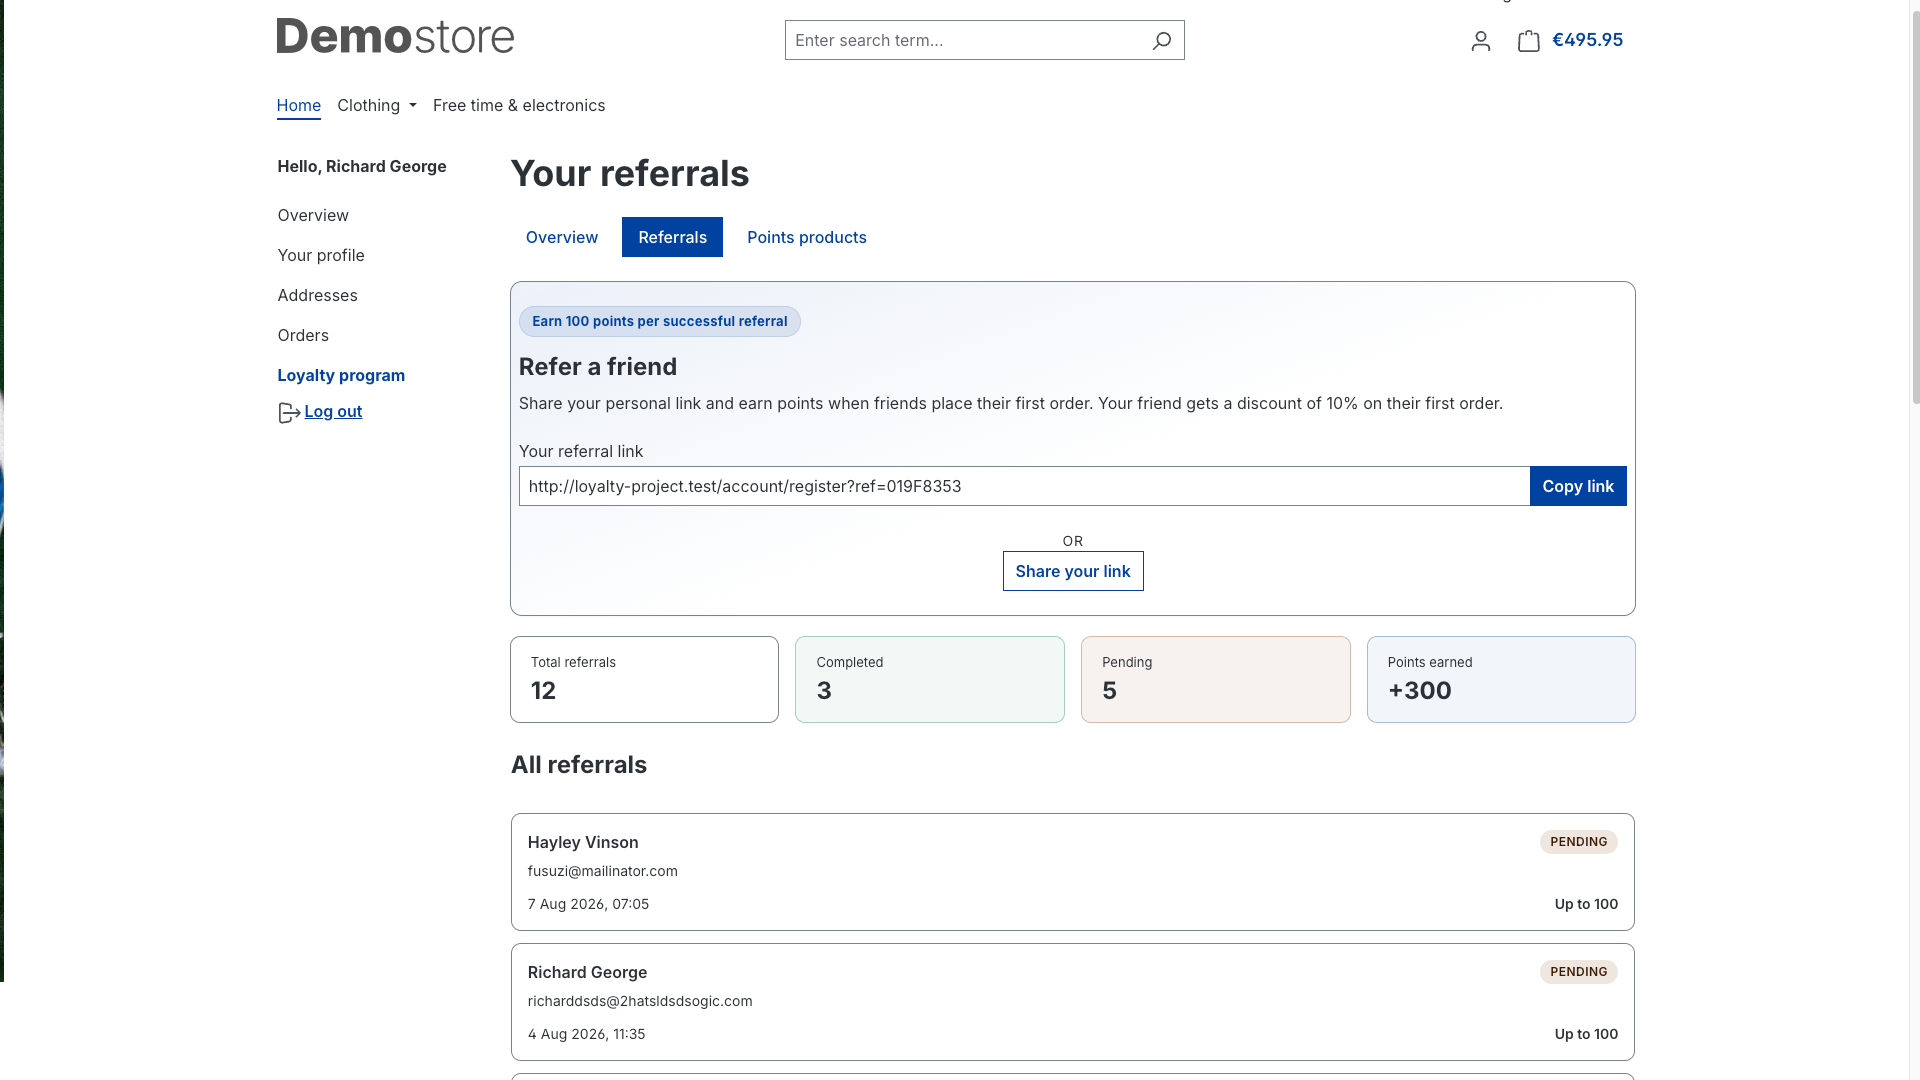
Task: Click the date 4 Aug 2026, 11:35
Action: click(x=587, y=1034)
